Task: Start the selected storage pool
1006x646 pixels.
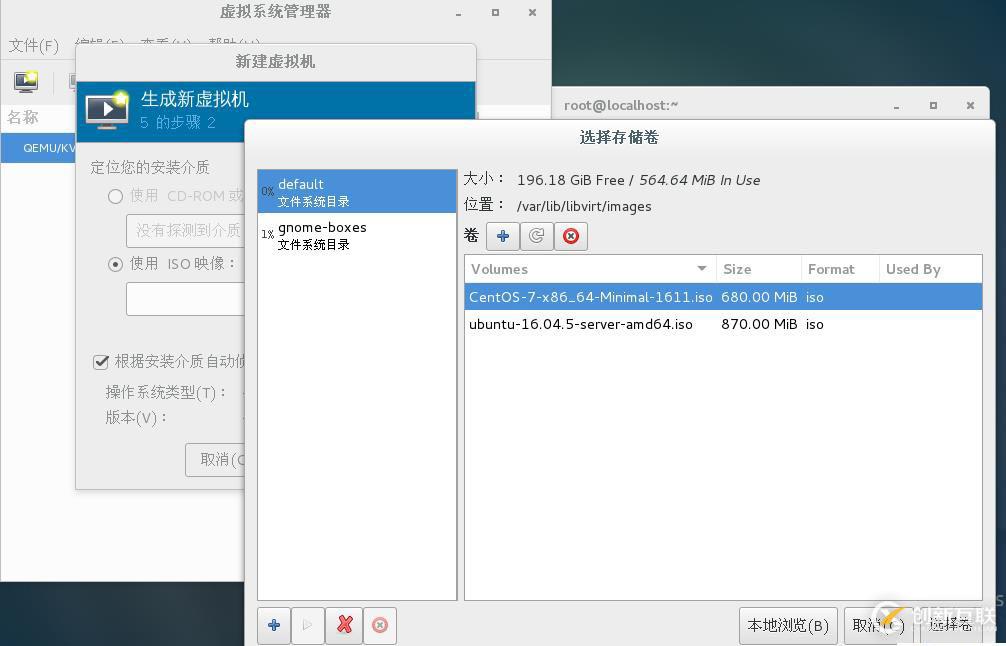Action: (307, 625)
